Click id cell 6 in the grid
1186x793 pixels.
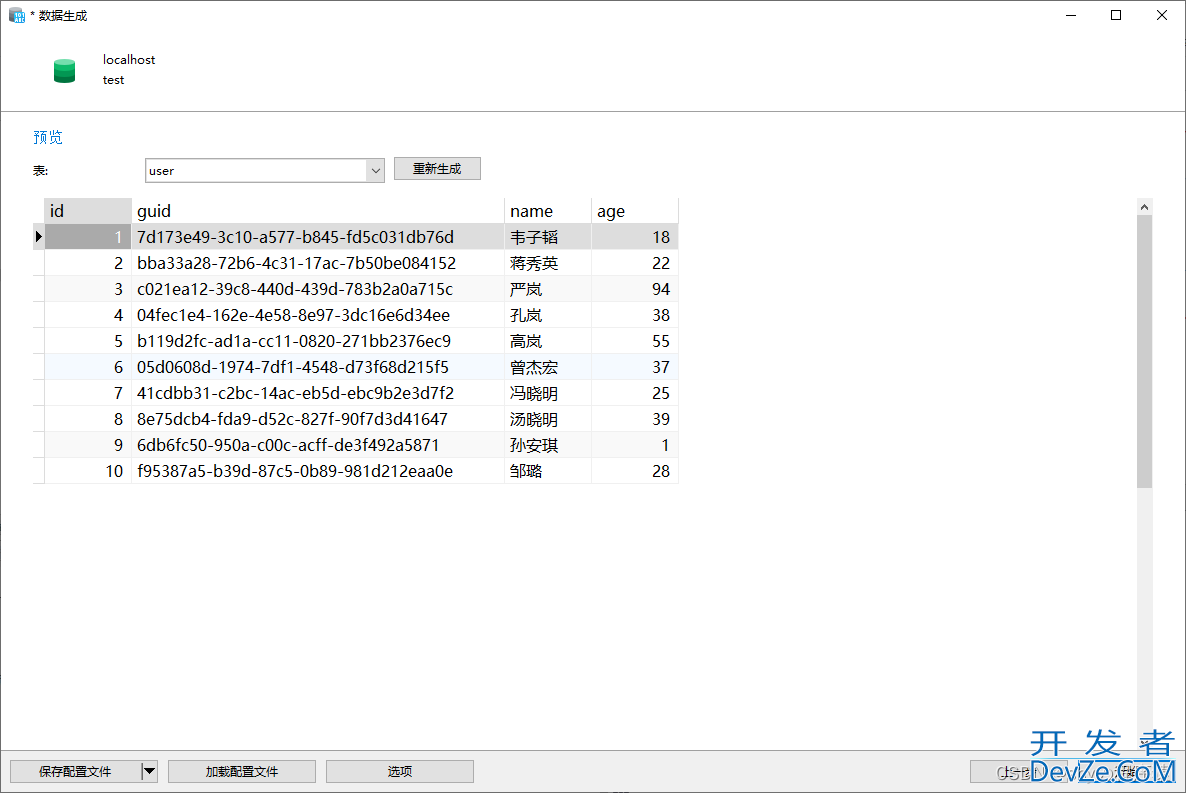tap(88, 367)
